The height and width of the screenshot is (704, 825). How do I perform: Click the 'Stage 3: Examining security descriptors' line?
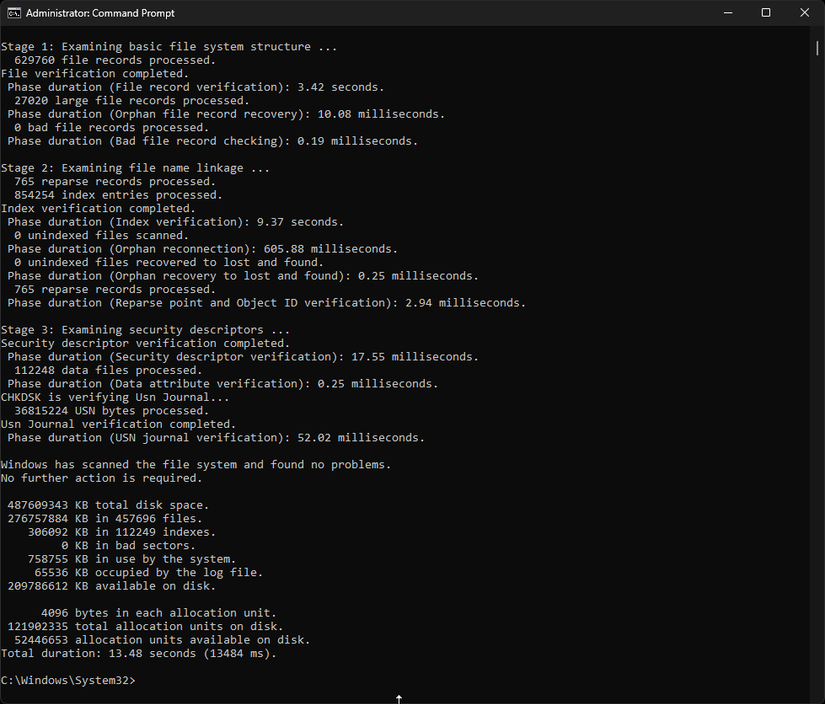(x=145, y=330)
